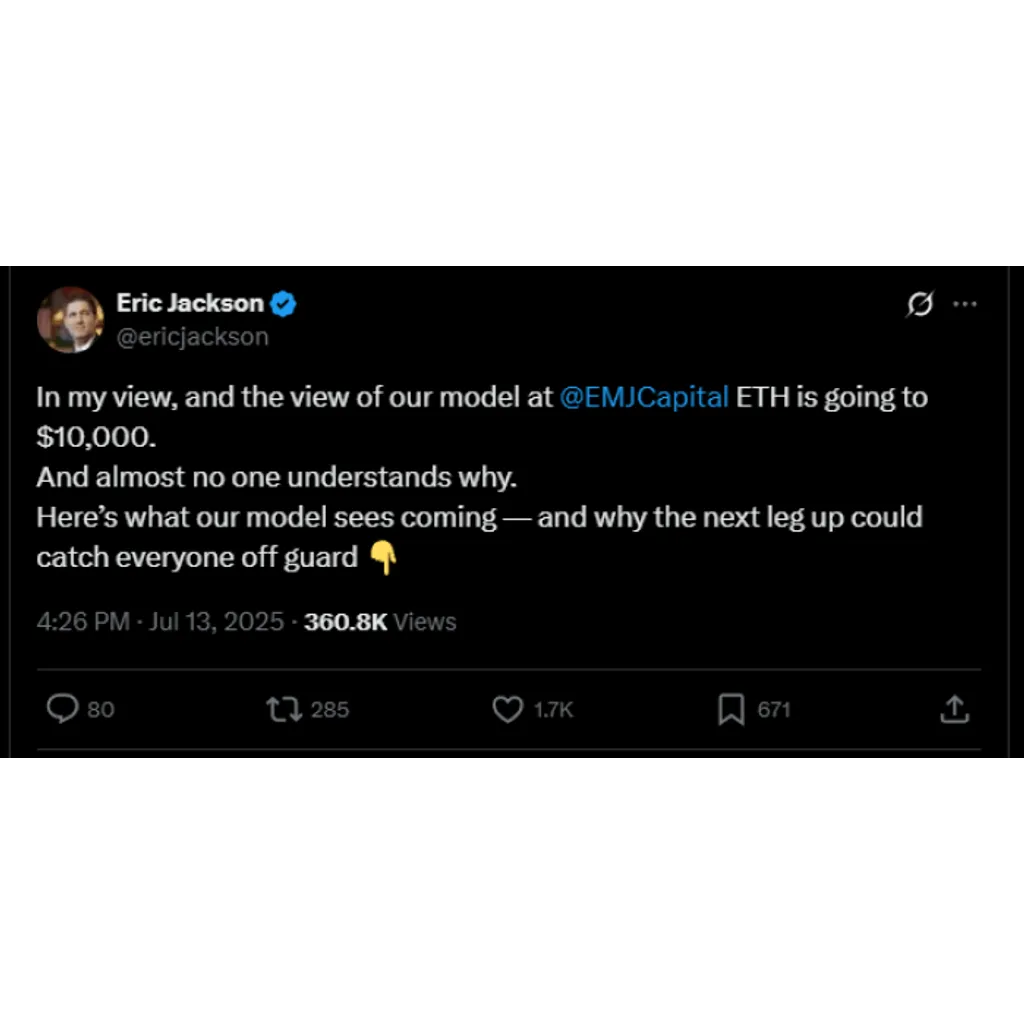
Task: Click the 285 reposts count
Action: pos(330,710)
